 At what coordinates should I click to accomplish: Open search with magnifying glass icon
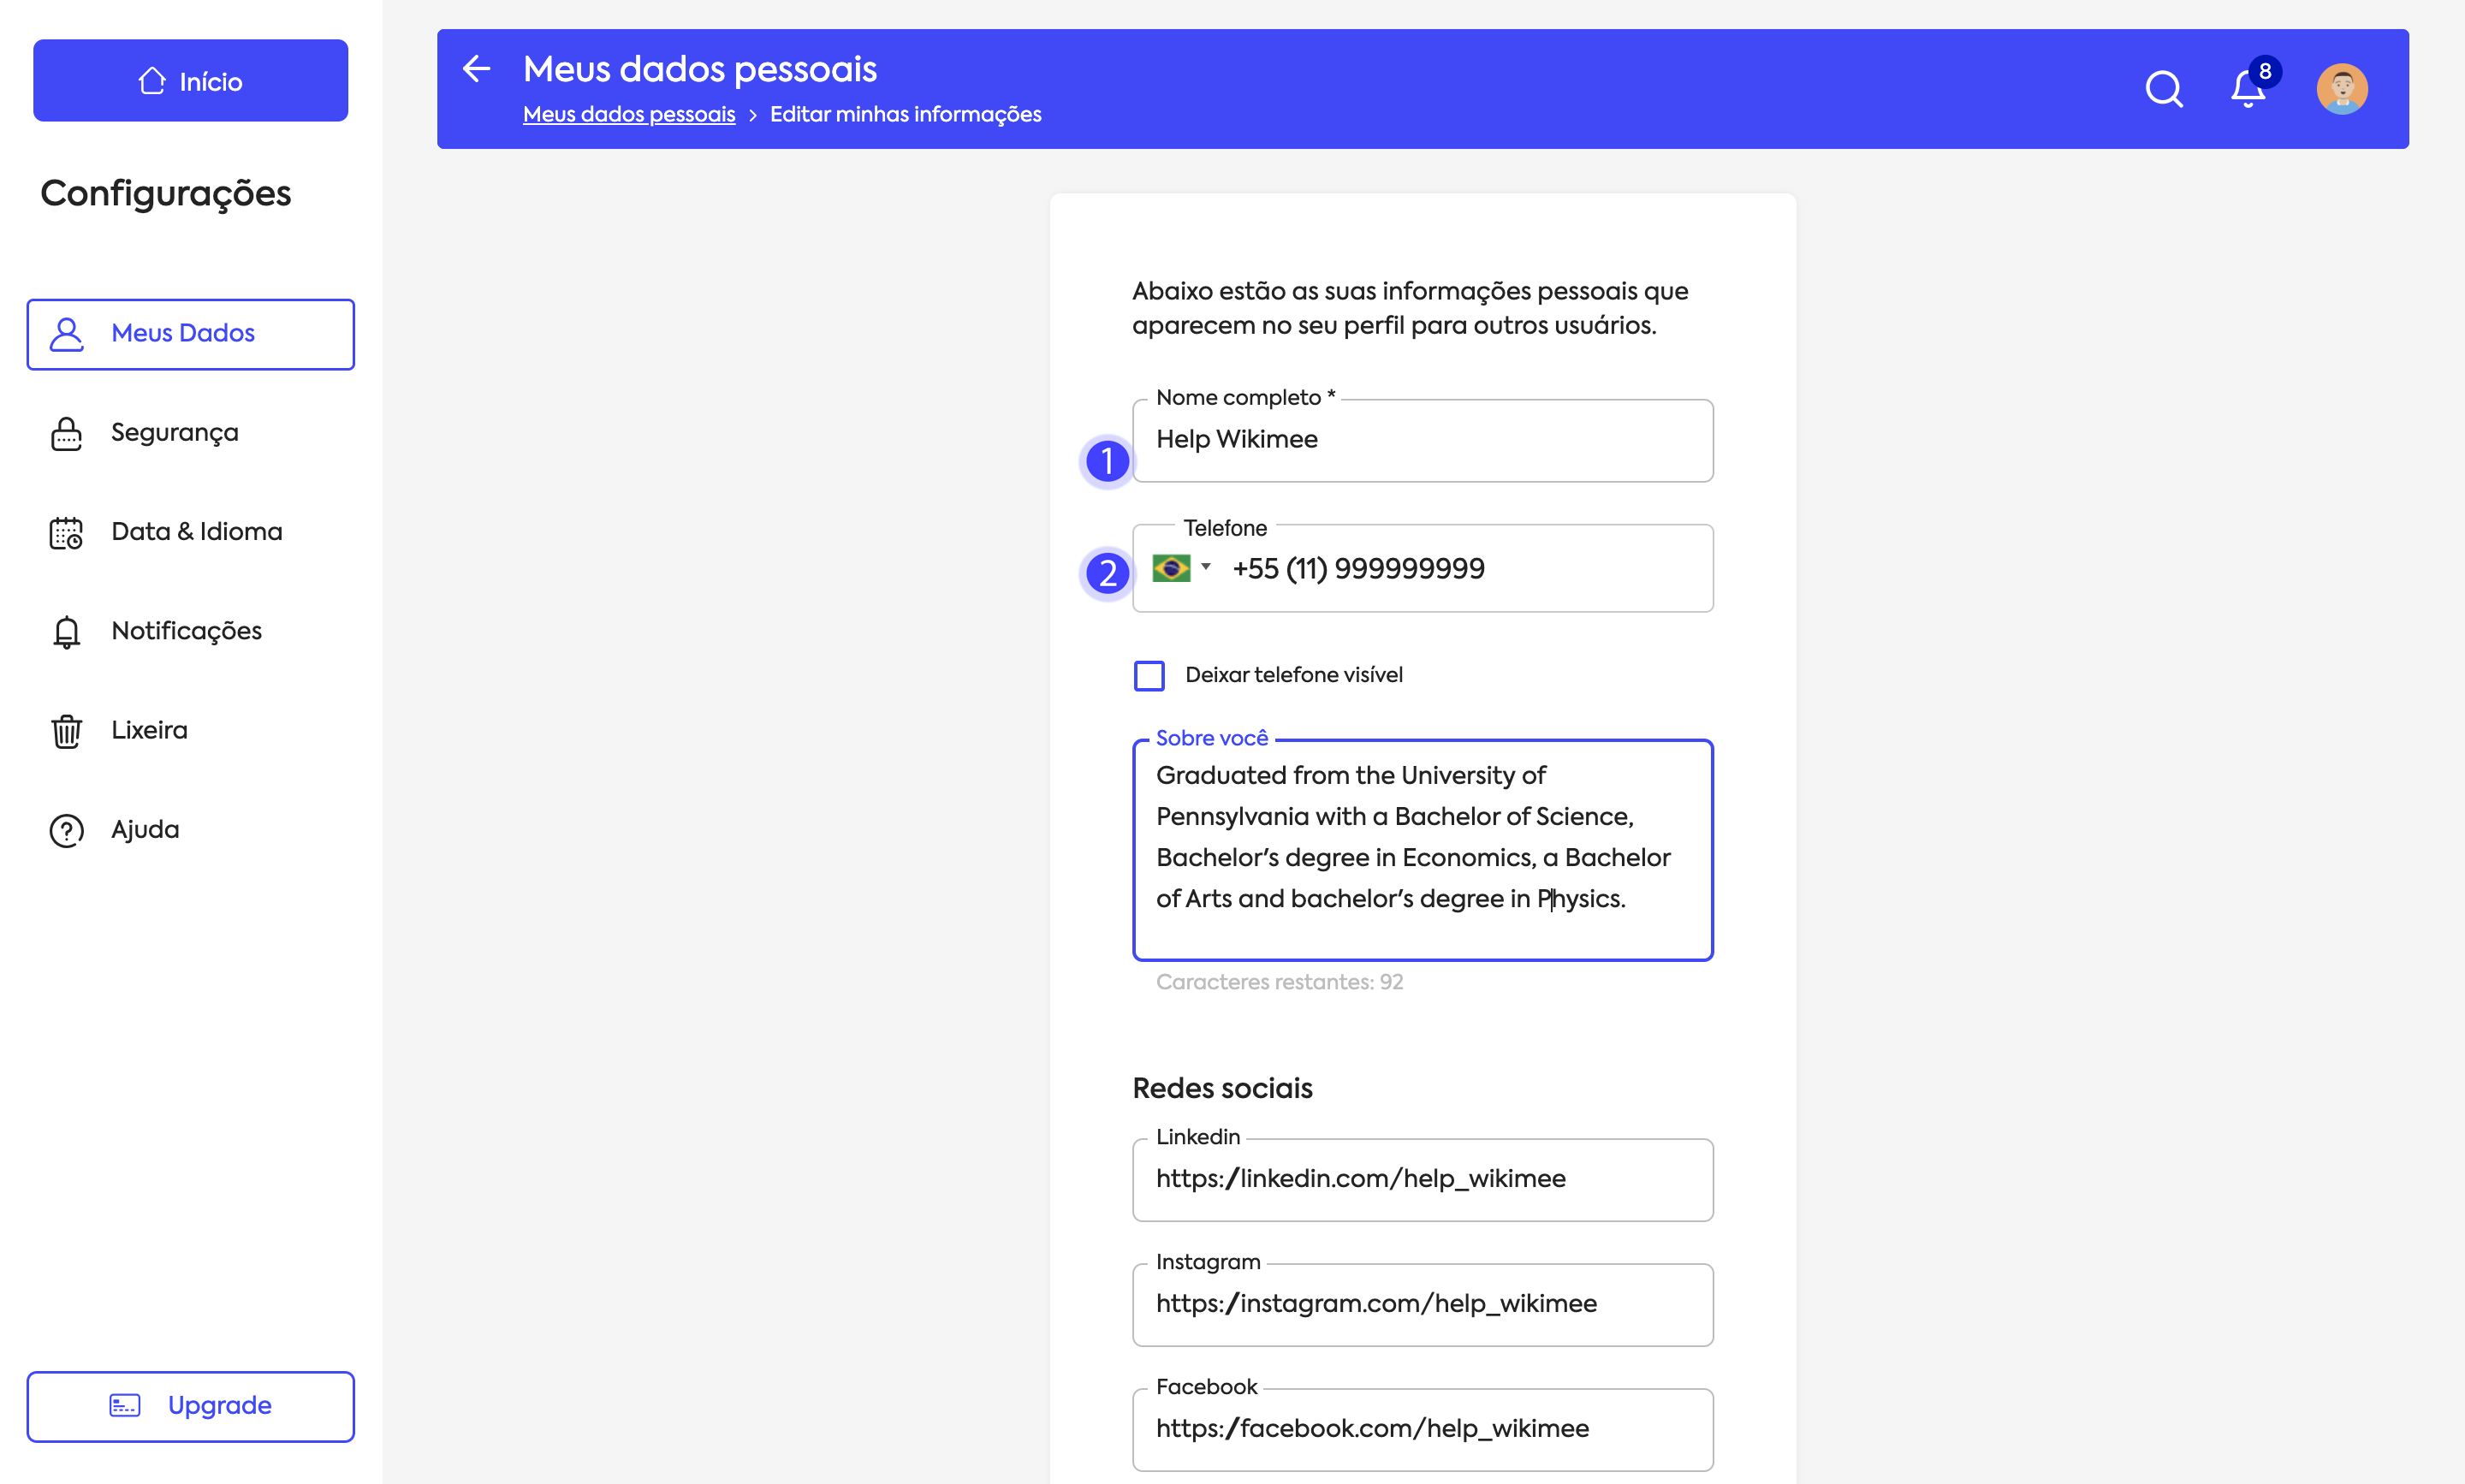point(2163,89)
